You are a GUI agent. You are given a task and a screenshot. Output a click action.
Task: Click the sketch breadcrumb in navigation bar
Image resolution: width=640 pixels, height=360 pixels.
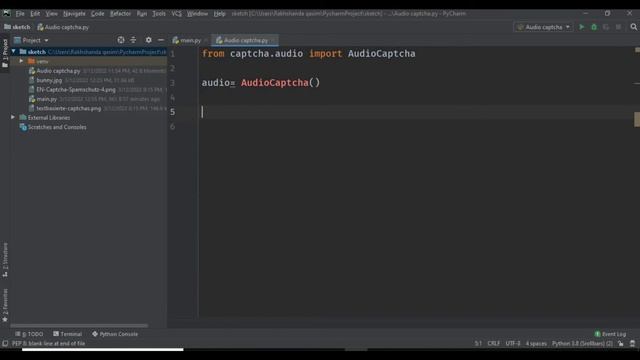[x=17, y=27]
